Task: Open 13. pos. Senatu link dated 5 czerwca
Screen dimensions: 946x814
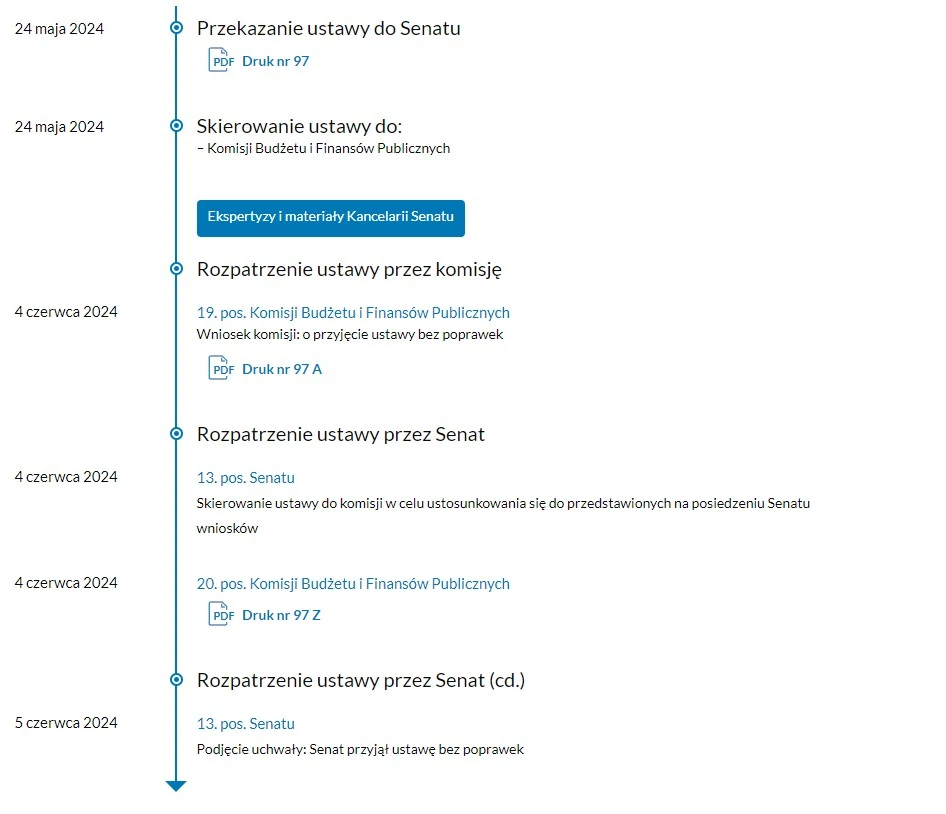Action: point(246,724)
